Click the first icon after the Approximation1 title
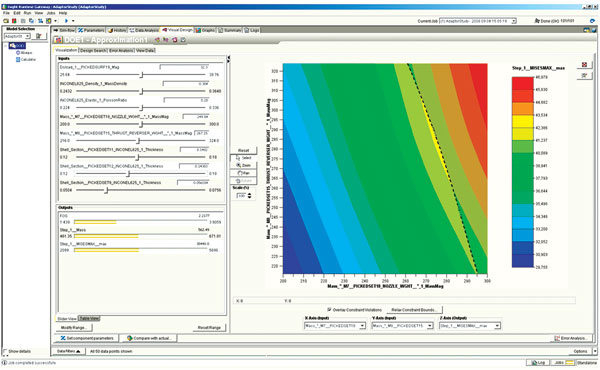 click(x=157, y=40)
